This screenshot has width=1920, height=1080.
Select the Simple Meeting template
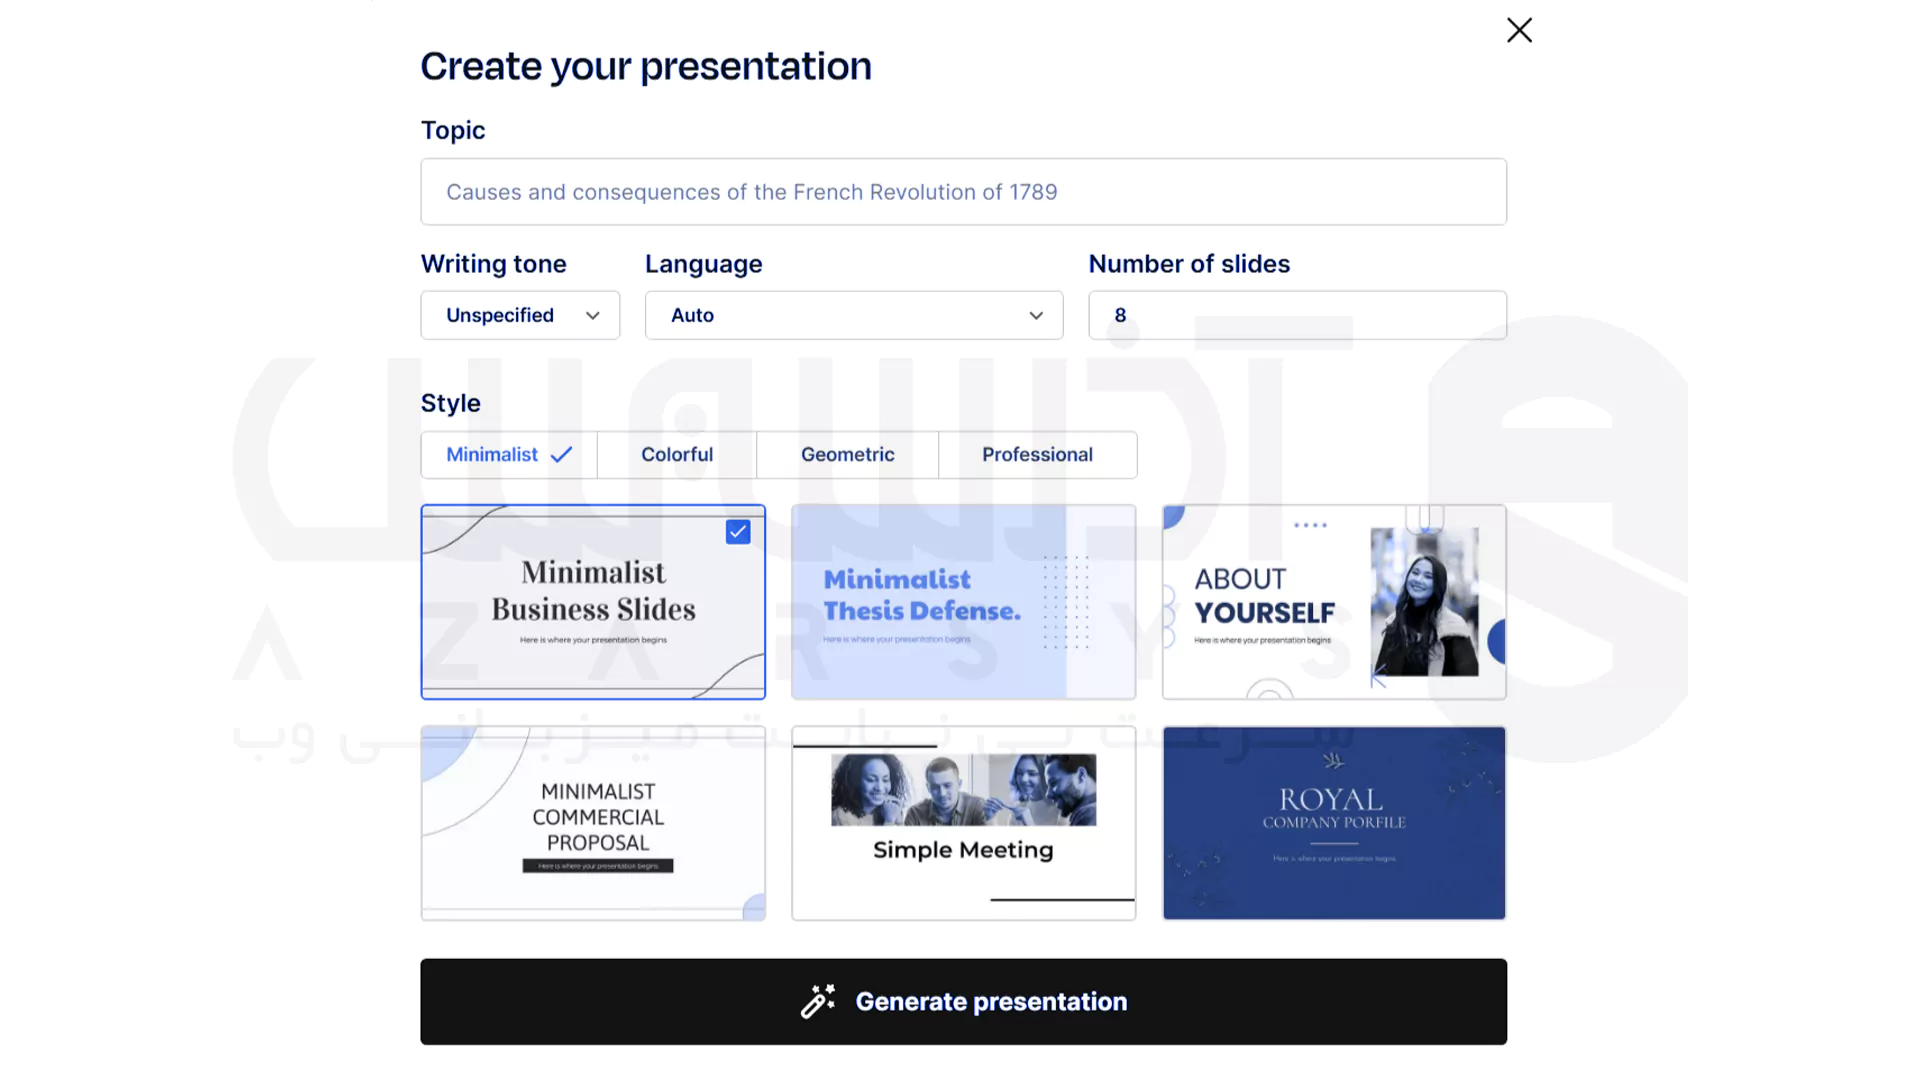pos(963,822)
